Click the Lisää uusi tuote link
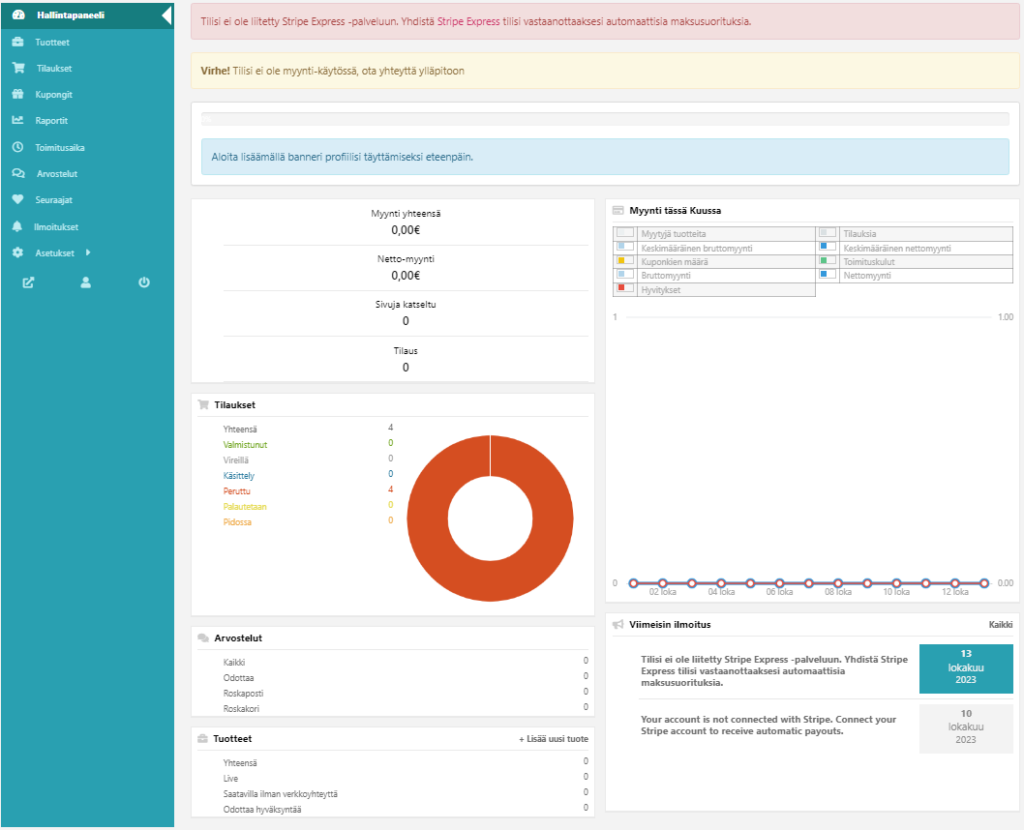 [553, 739]
